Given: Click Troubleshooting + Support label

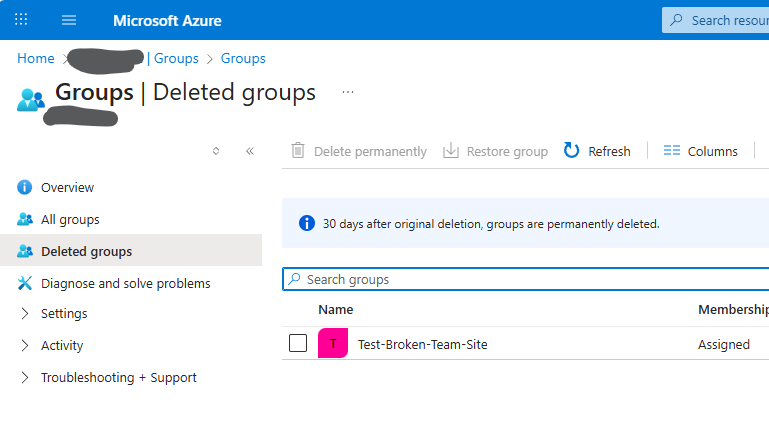Looking at the screenshot, I should pos(119,377).
